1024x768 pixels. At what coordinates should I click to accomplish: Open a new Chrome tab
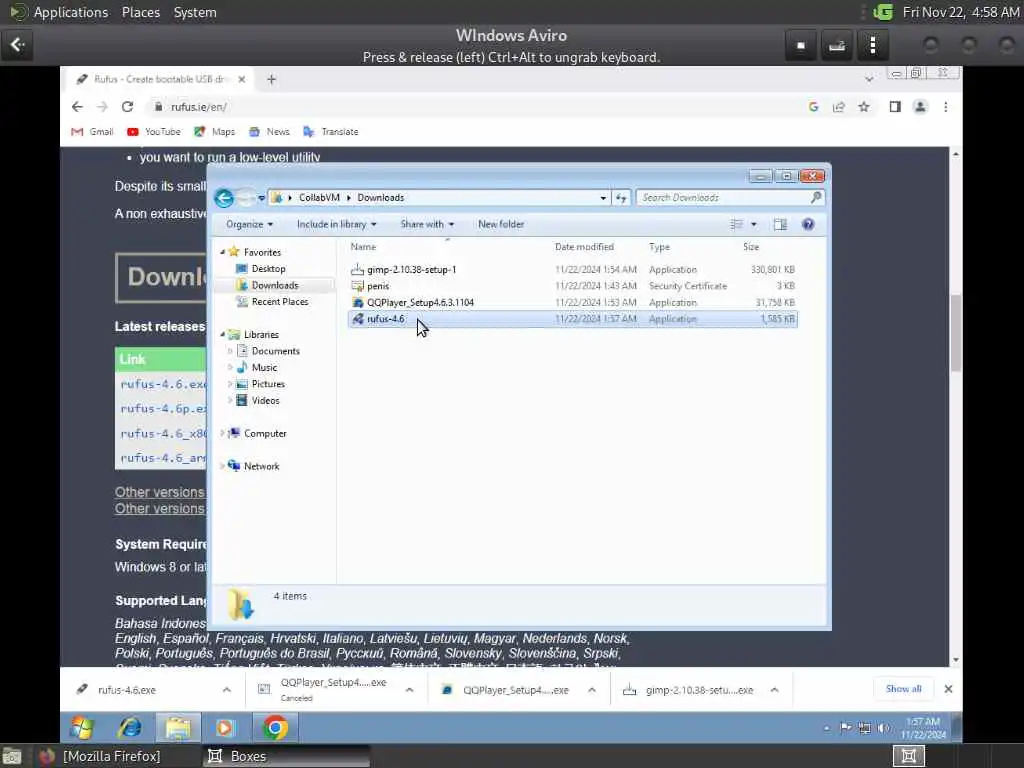[272, 80]
